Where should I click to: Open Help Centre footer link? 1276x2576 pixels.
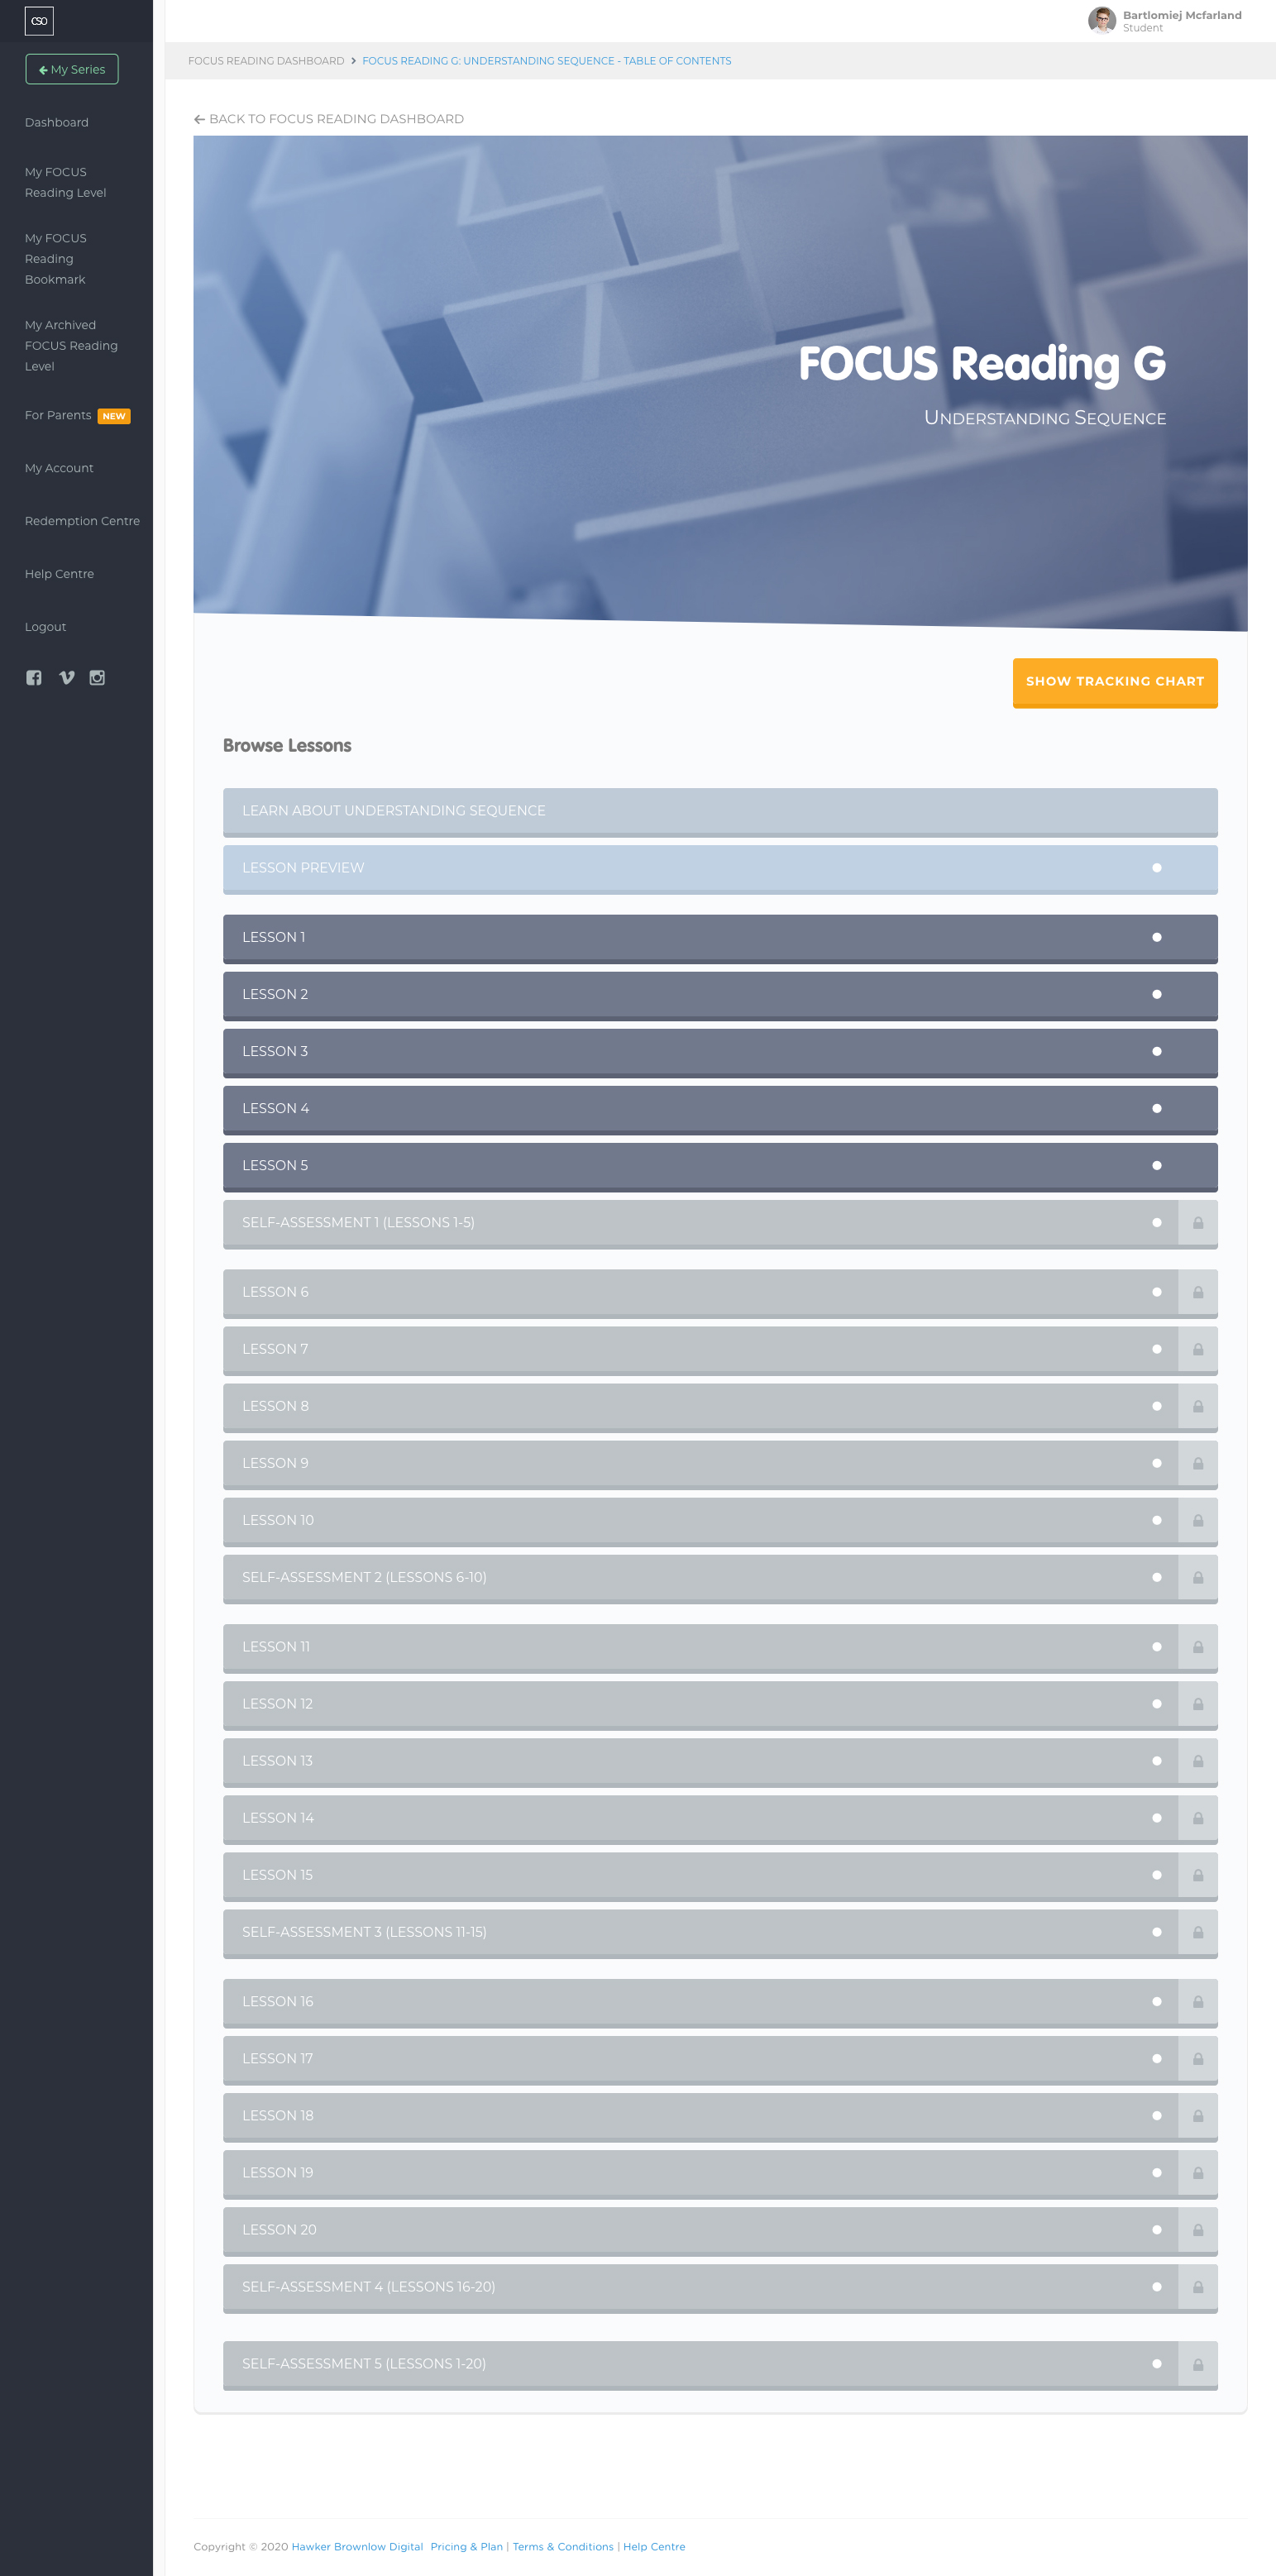[x=654, y=2547]
